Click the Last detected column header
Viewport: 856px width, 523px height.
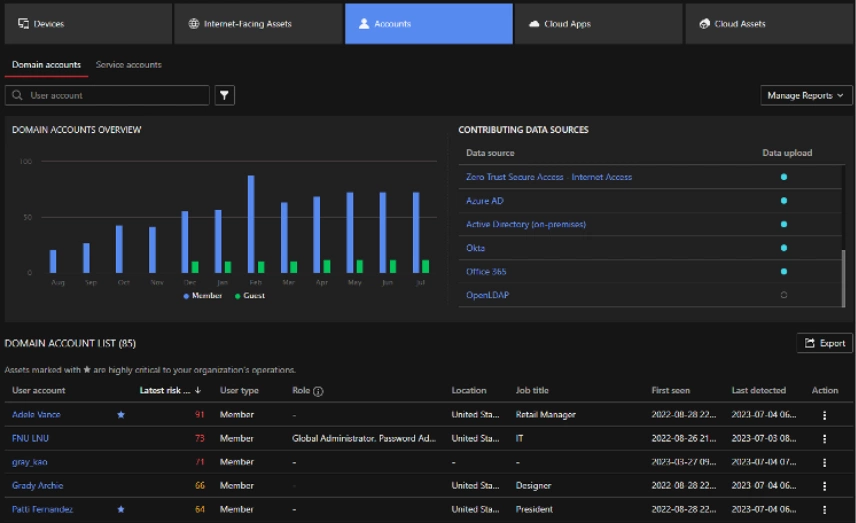pyautogui.click(x=758, y=390)
